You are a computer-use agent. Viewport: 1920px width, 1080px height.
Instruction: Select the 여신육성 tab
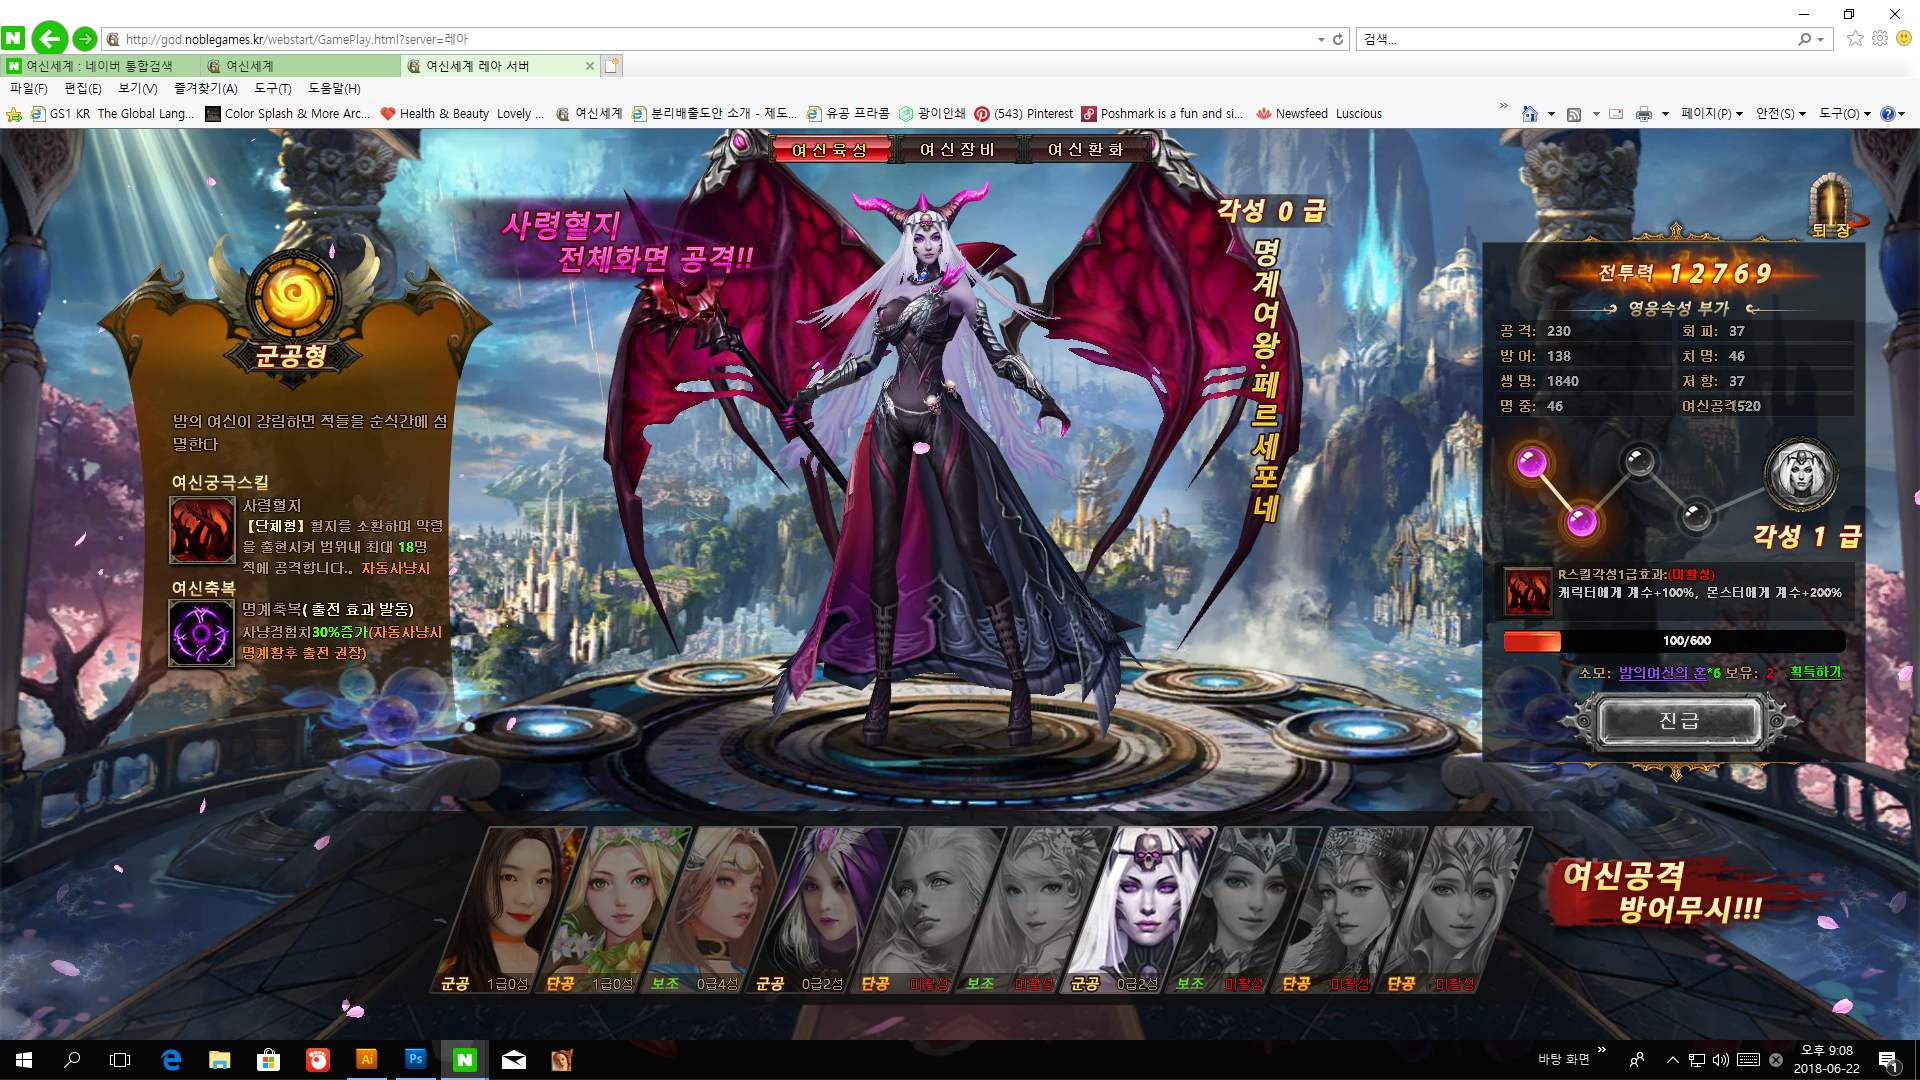[829, 150]
